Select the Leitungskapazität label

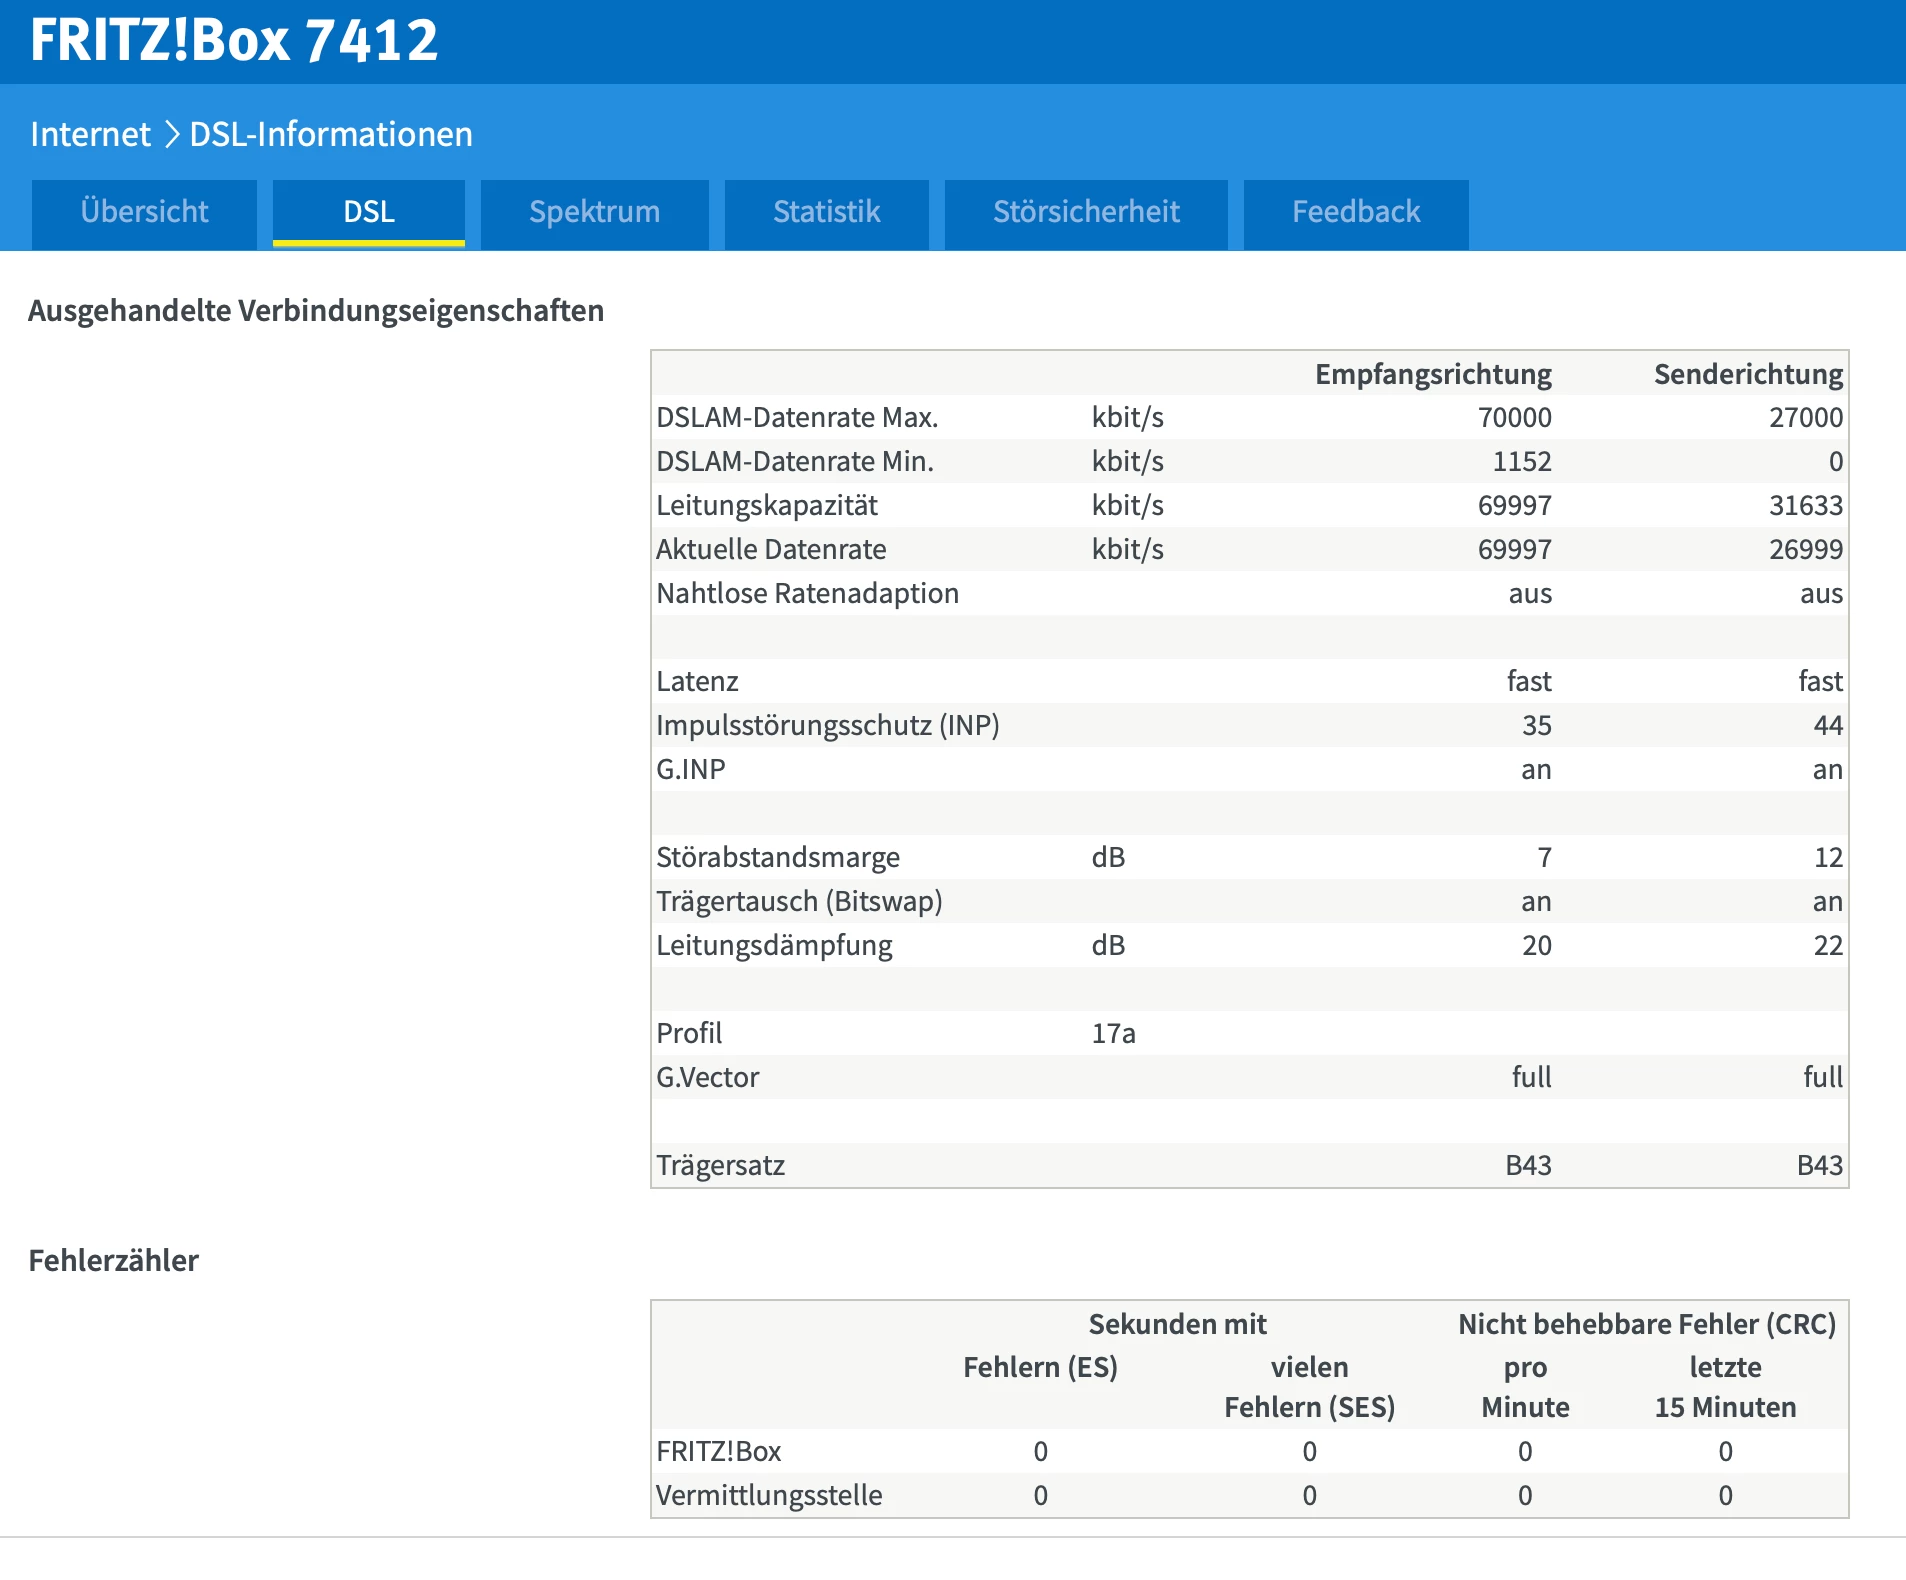pyautogui.click(x=767, y=505)
